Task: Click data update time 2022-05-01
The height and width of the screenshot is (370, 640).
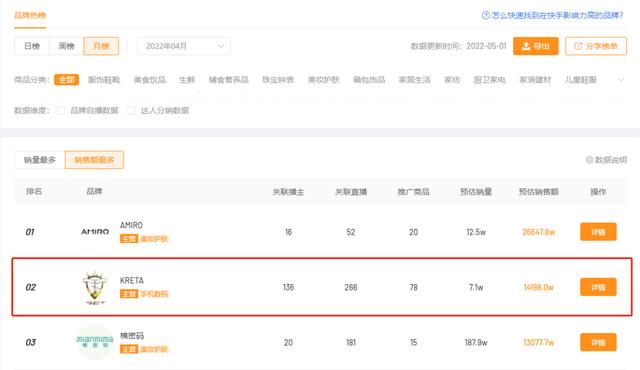Action: 486,46
